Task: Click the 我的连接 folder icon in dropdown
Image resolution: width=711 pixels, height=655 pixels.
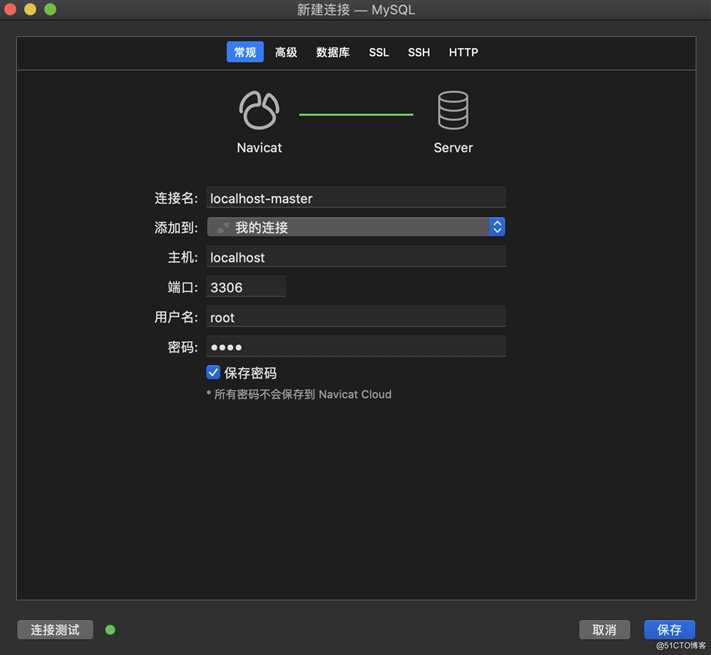Action: click(x=223, y=227)
